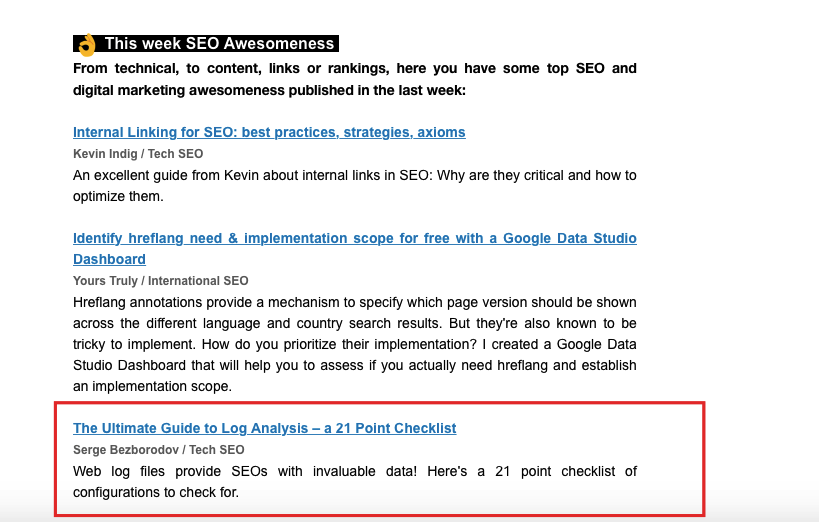Screen dimensions: 819x522
Task: Click the line 'Web log files provide SEOs'
Action: pyautogui.click(x=355, y=471)
